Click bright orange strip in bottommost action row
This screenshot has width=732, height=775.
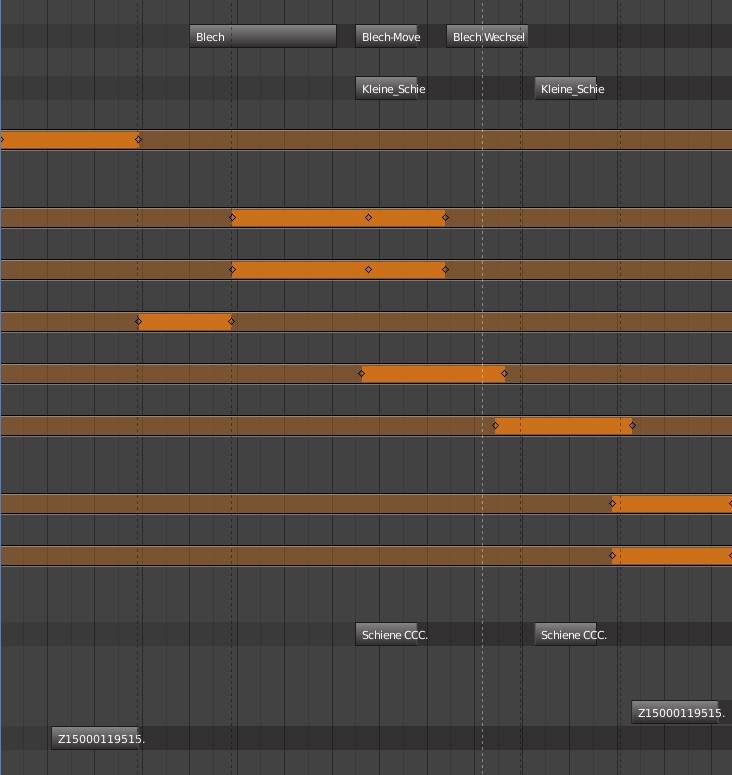pyautogui.click(x=672, y=556)
